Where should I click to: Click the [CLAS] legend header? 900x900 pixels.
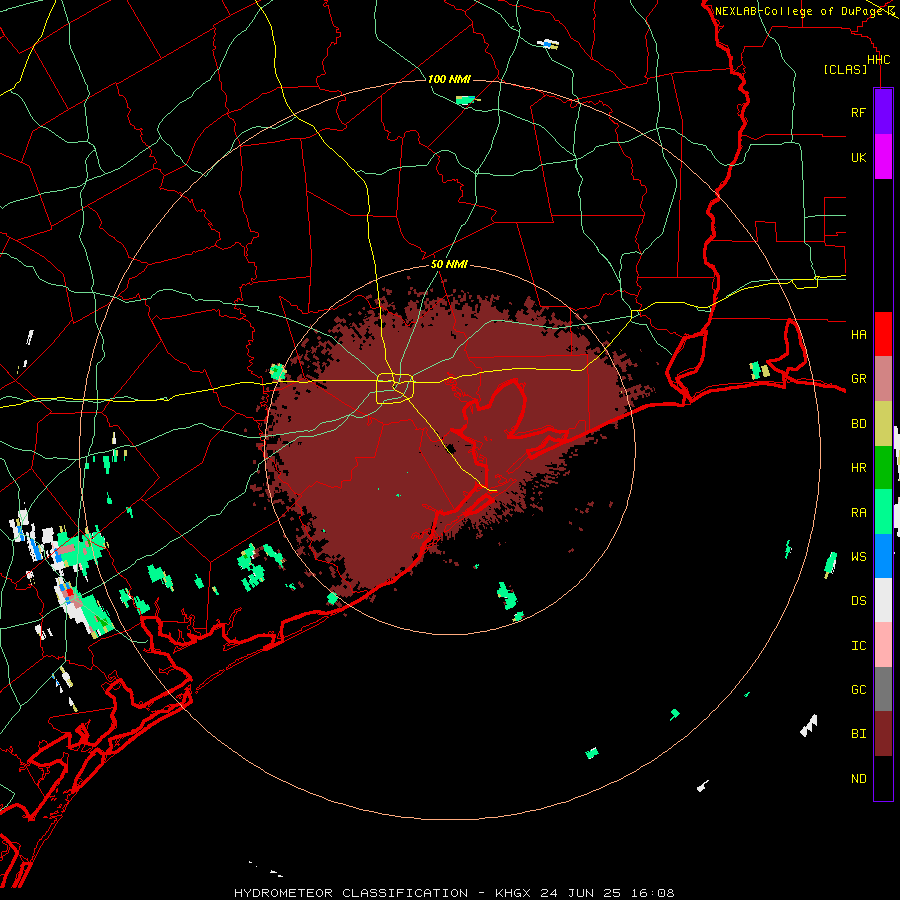845,70
